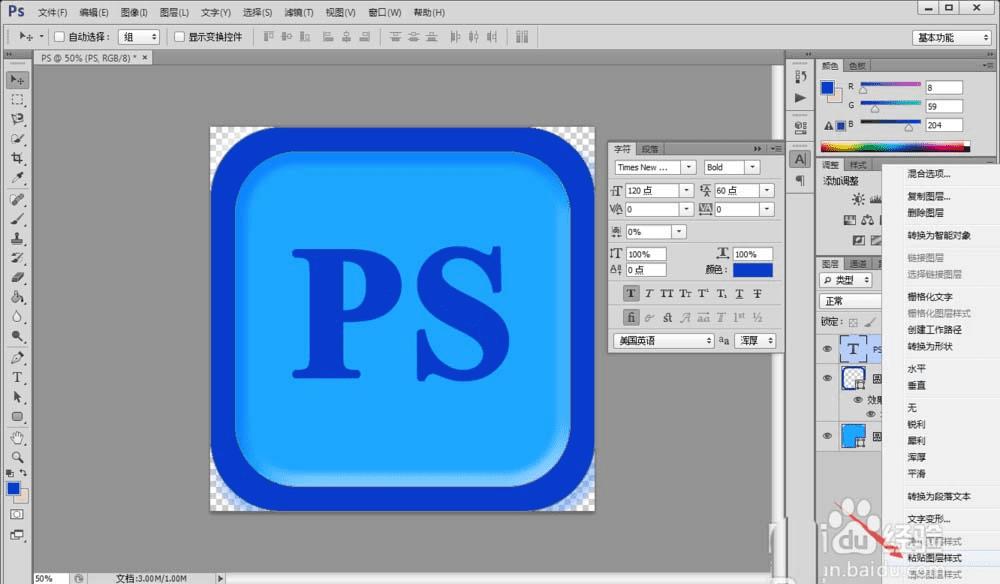Select the Move tool in toolbox
The height and width of the screenshot is (584, 1000).
point(17,80)
